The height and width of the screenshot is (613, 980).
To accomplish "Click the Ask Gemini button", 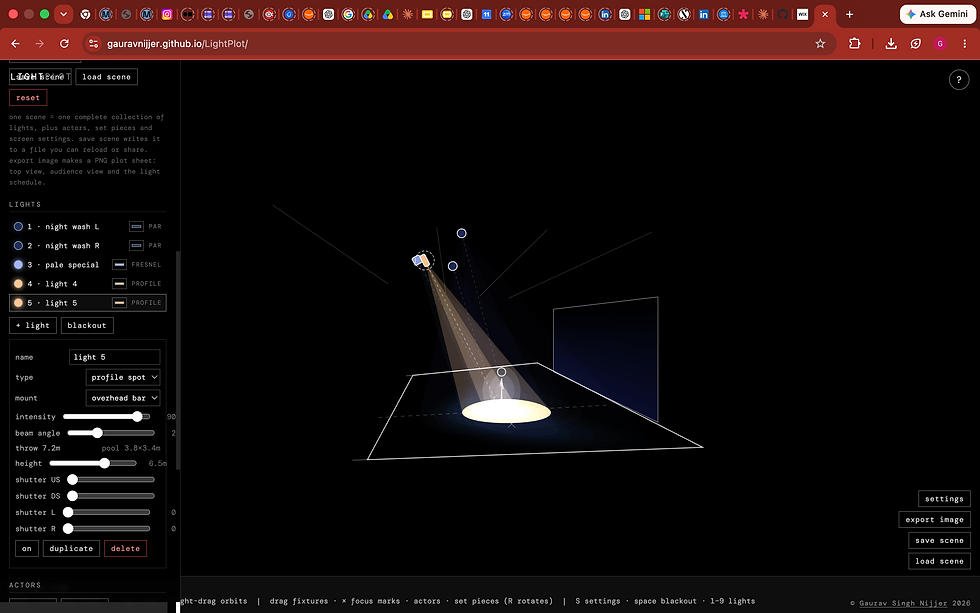I will [937, 14].
